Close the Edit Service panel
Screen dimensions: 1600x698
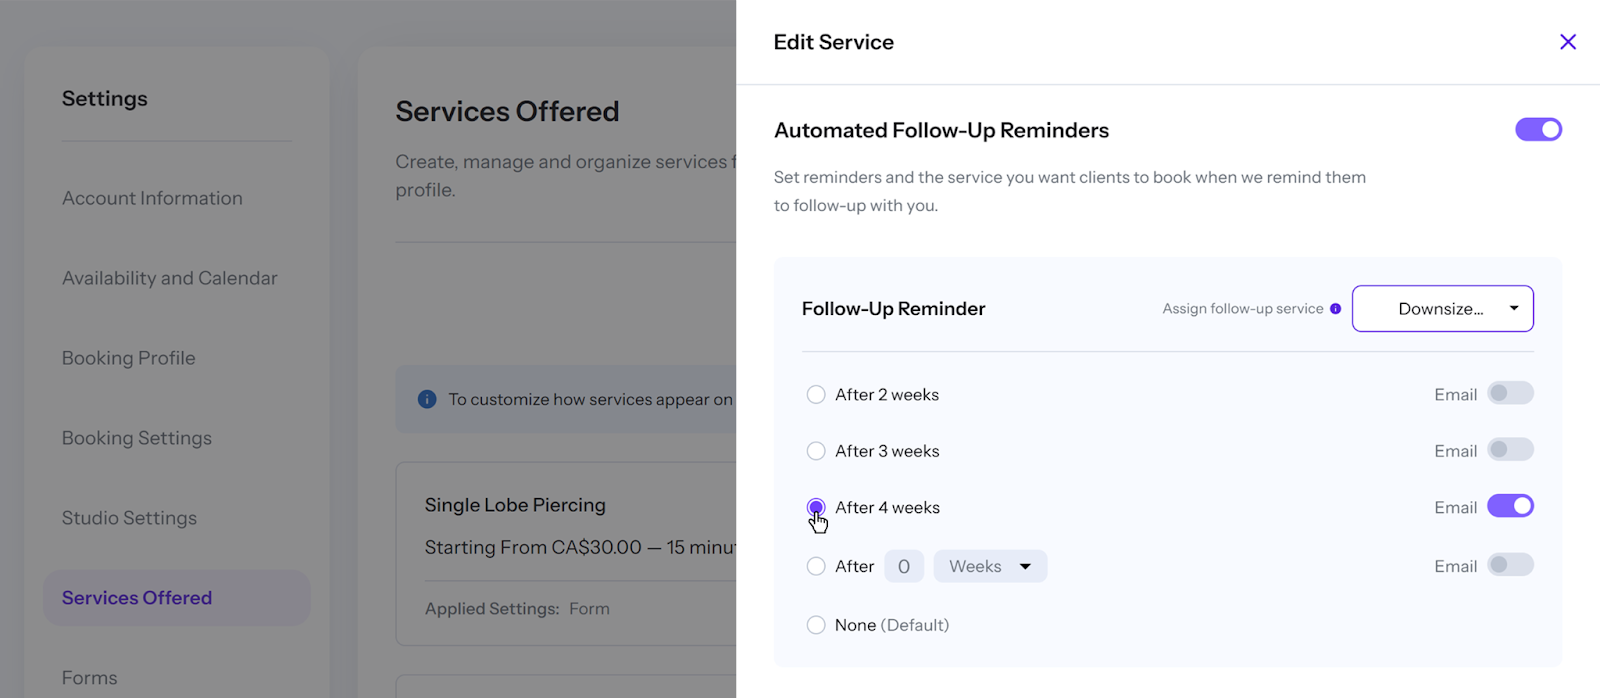(x=1567, y=42)
